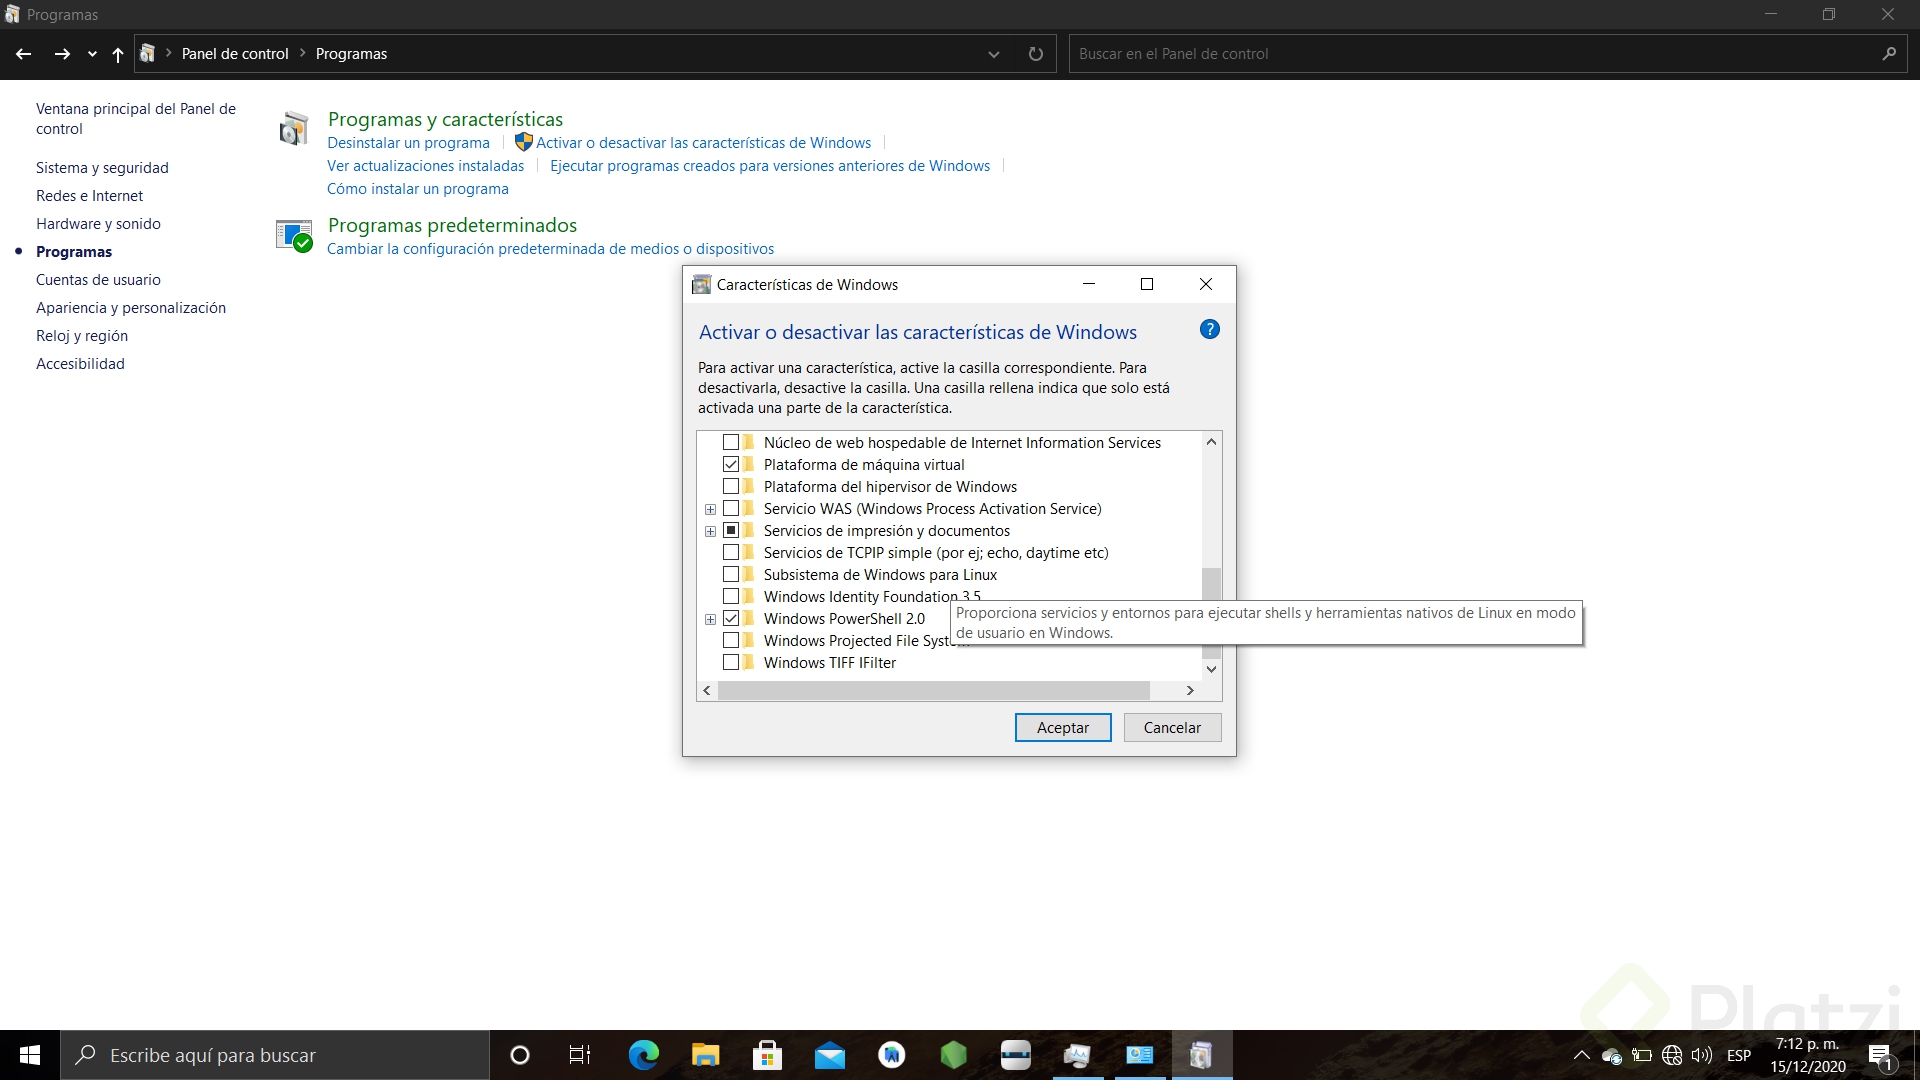Screen dimensions: 1920x1080
Task: Show hidden system tray icons
Action: click(1581, 1055)
